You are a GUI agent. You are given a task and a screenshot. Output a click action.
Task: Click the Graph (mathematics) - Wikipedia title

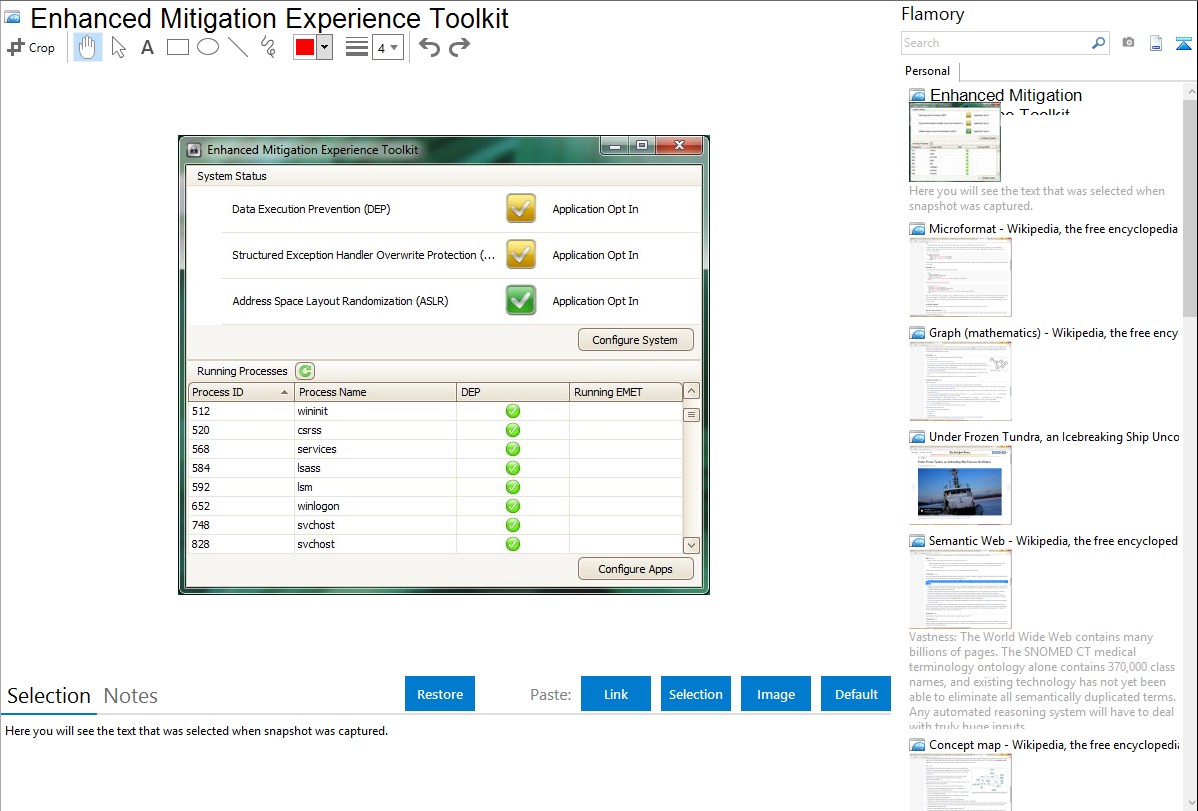coord(1053,333)
